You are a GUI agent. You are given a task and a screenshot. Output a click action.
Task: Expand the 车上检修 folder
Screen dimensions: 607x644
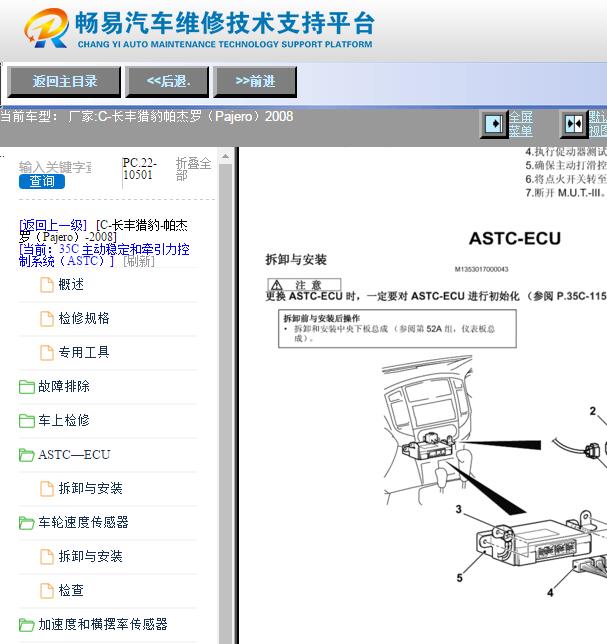pyautogui.click(x=64, y=421)
